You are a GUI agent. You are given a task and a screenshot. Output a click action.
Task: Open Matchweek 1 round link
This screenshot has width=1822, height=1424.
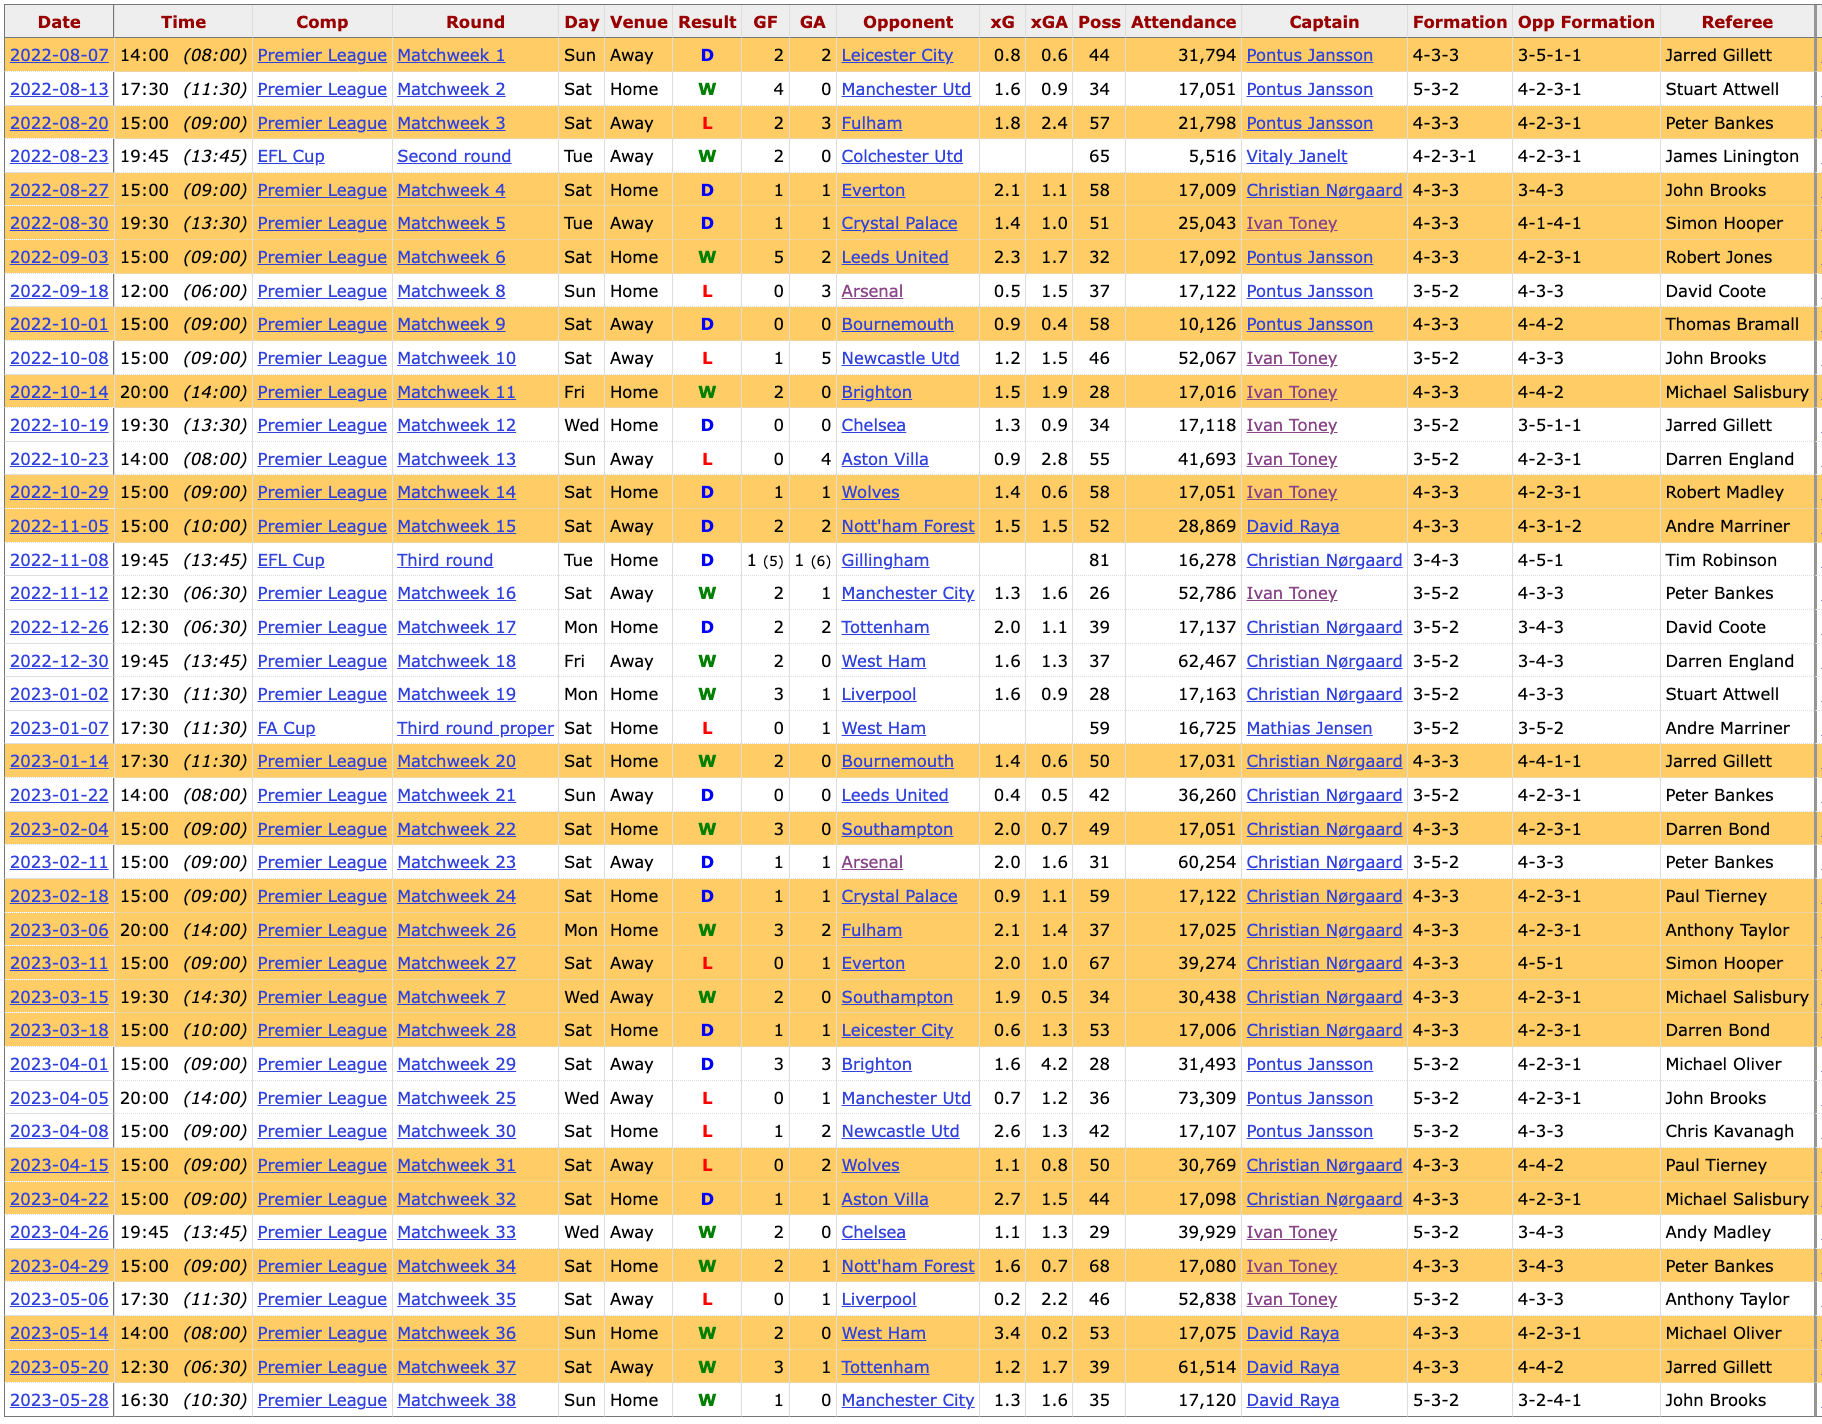(451, 55)
